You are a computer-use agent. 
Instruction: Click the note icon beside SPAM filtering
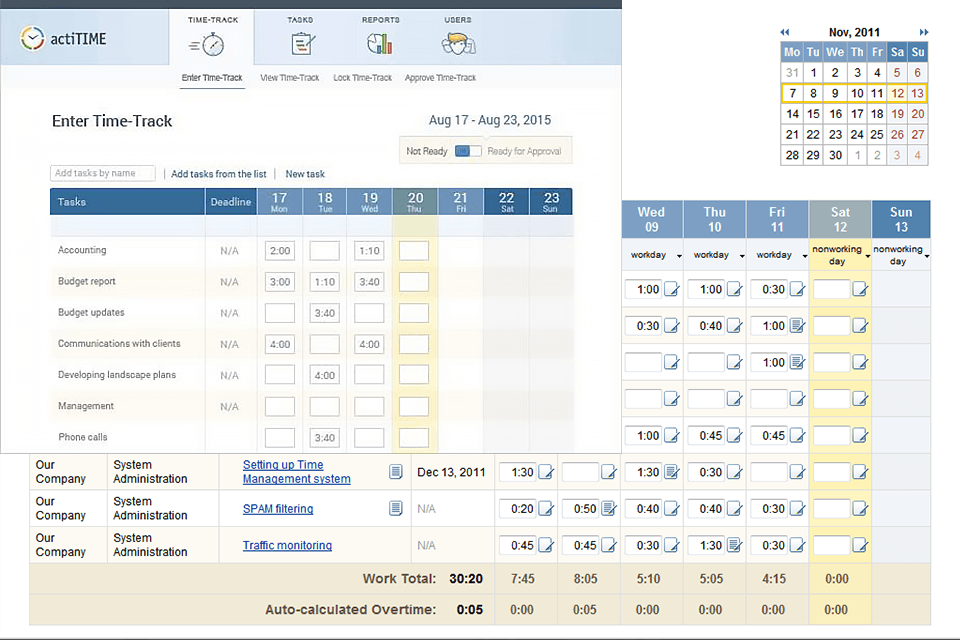[396, 508]
